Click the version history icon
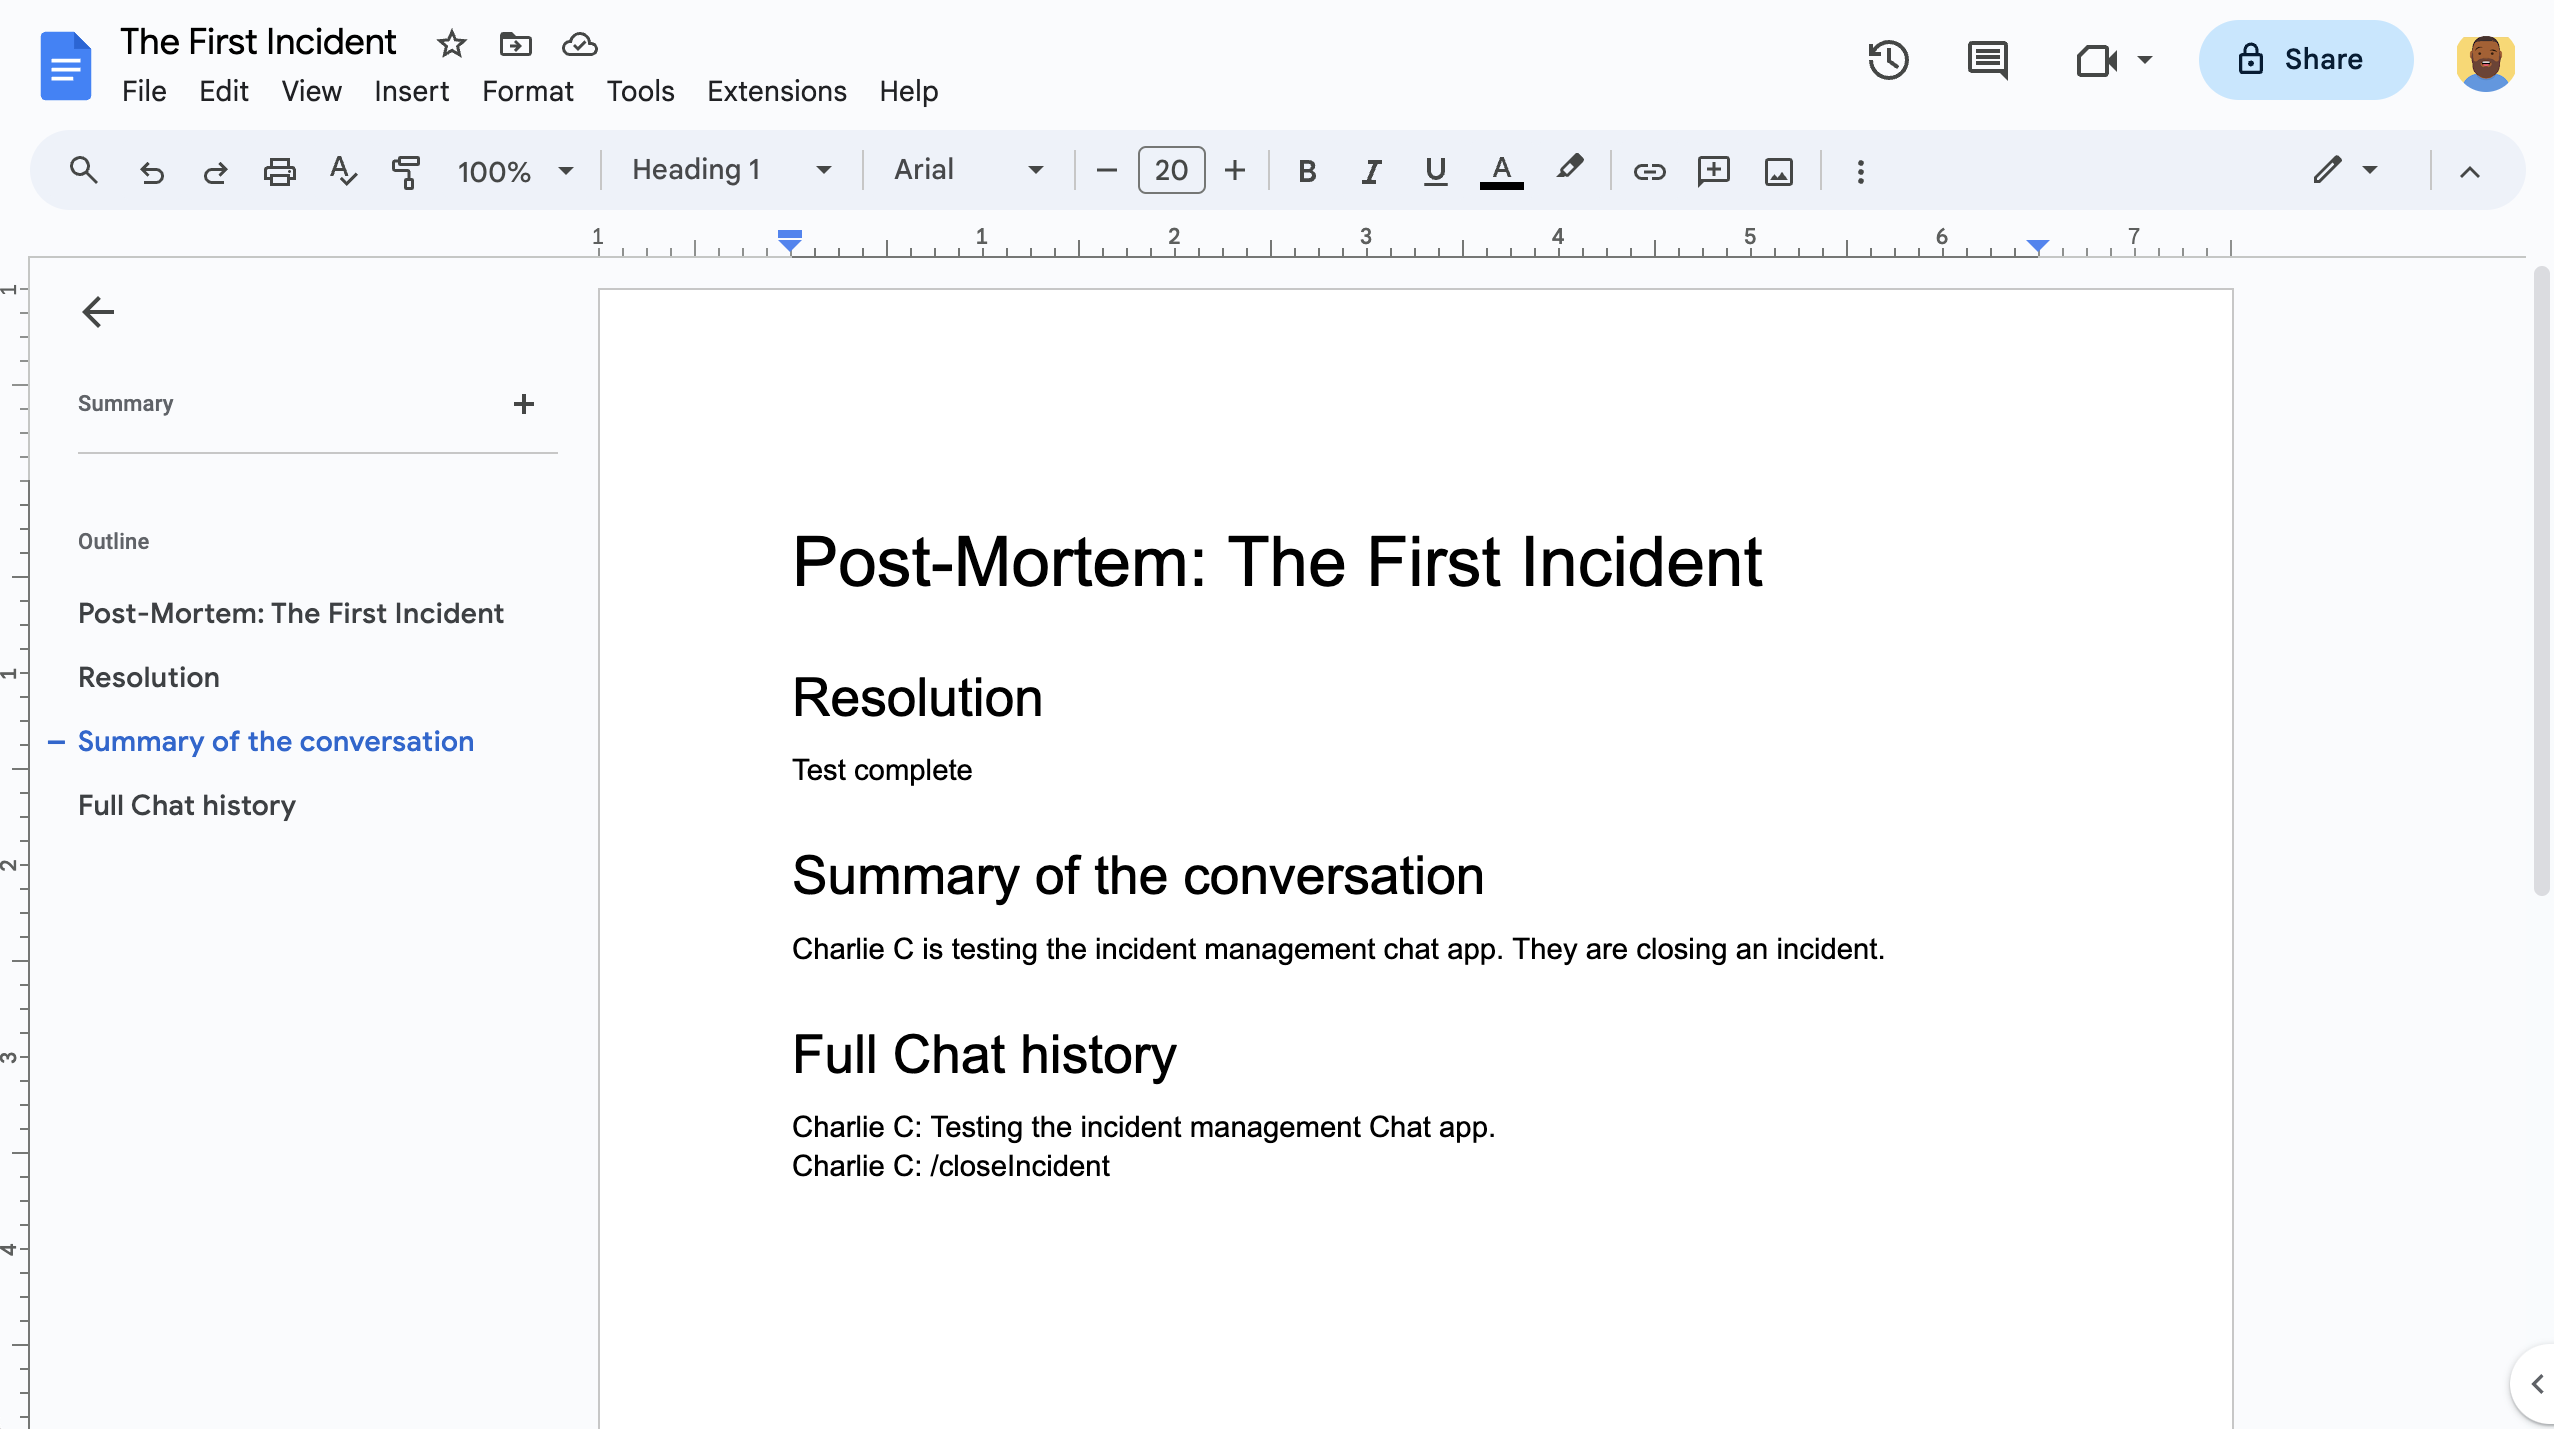 (1891, 58)
